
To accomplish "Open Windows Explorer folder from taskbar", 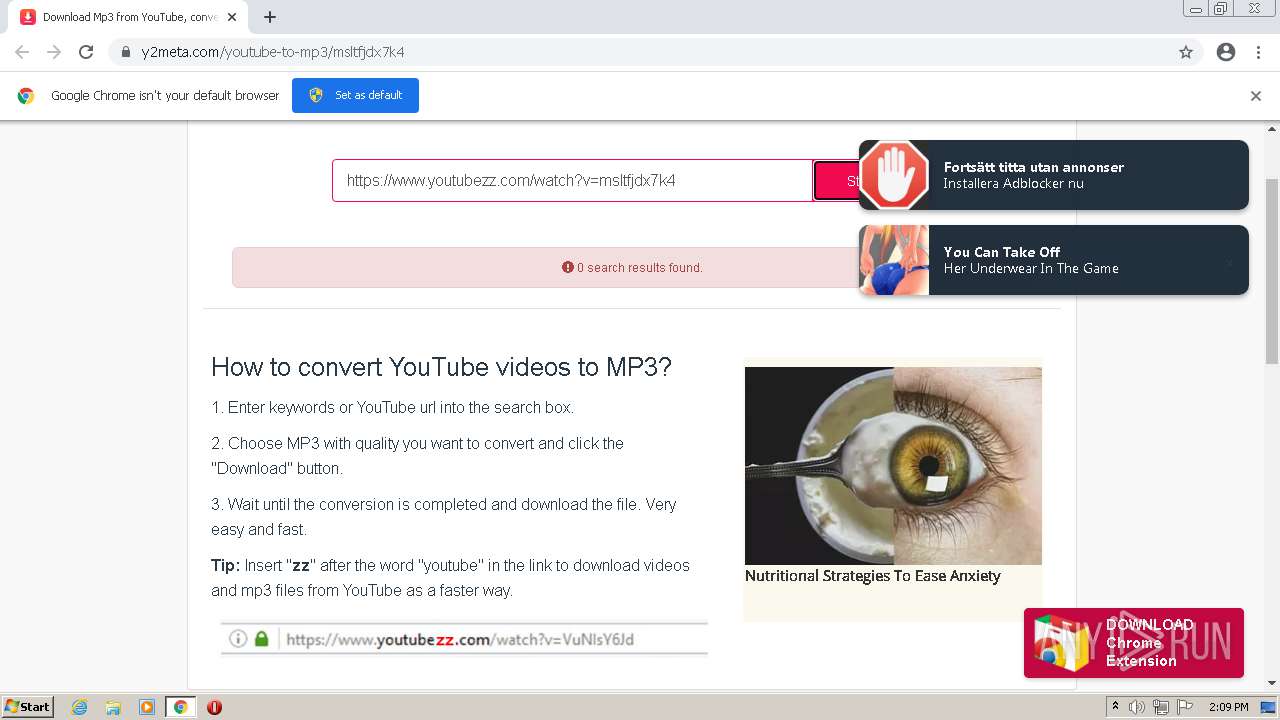I will pos(113,707).
